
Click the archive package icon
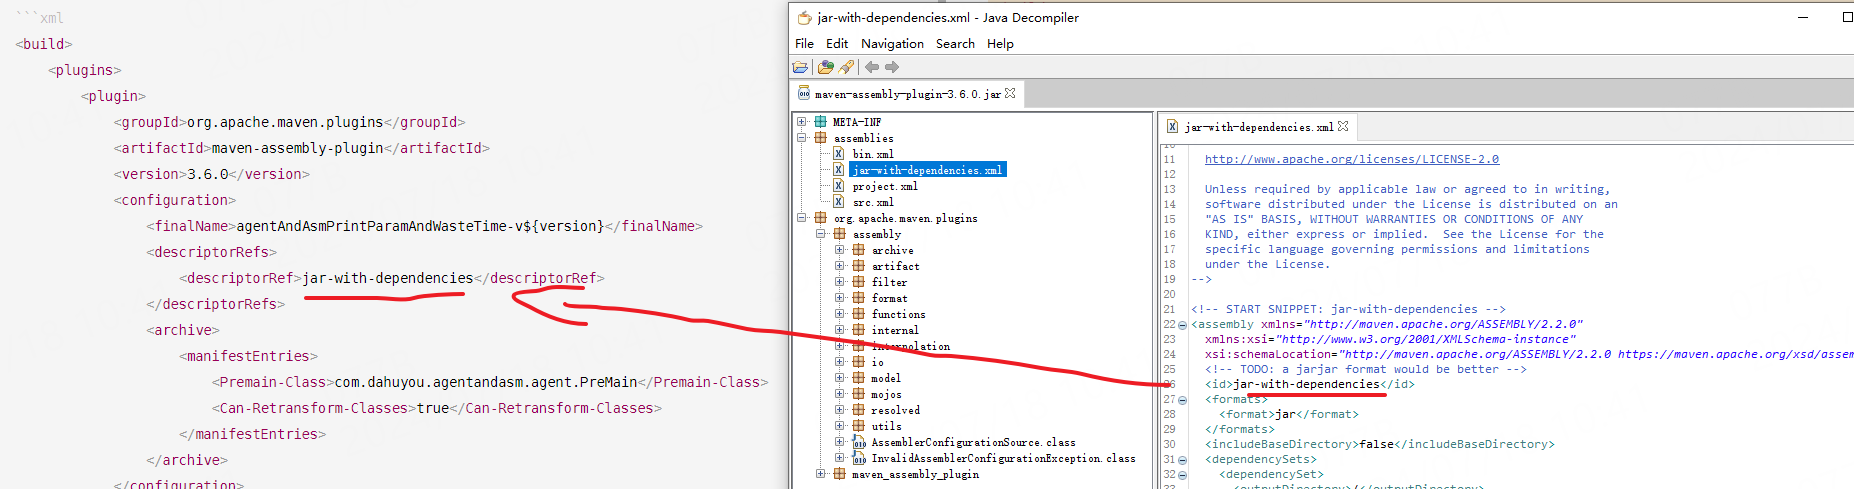(858, 250)
